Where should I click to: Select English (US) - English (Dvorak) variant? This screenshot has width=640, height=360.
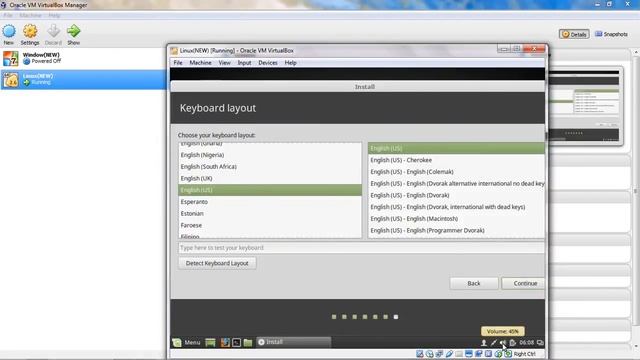[456, 195]
